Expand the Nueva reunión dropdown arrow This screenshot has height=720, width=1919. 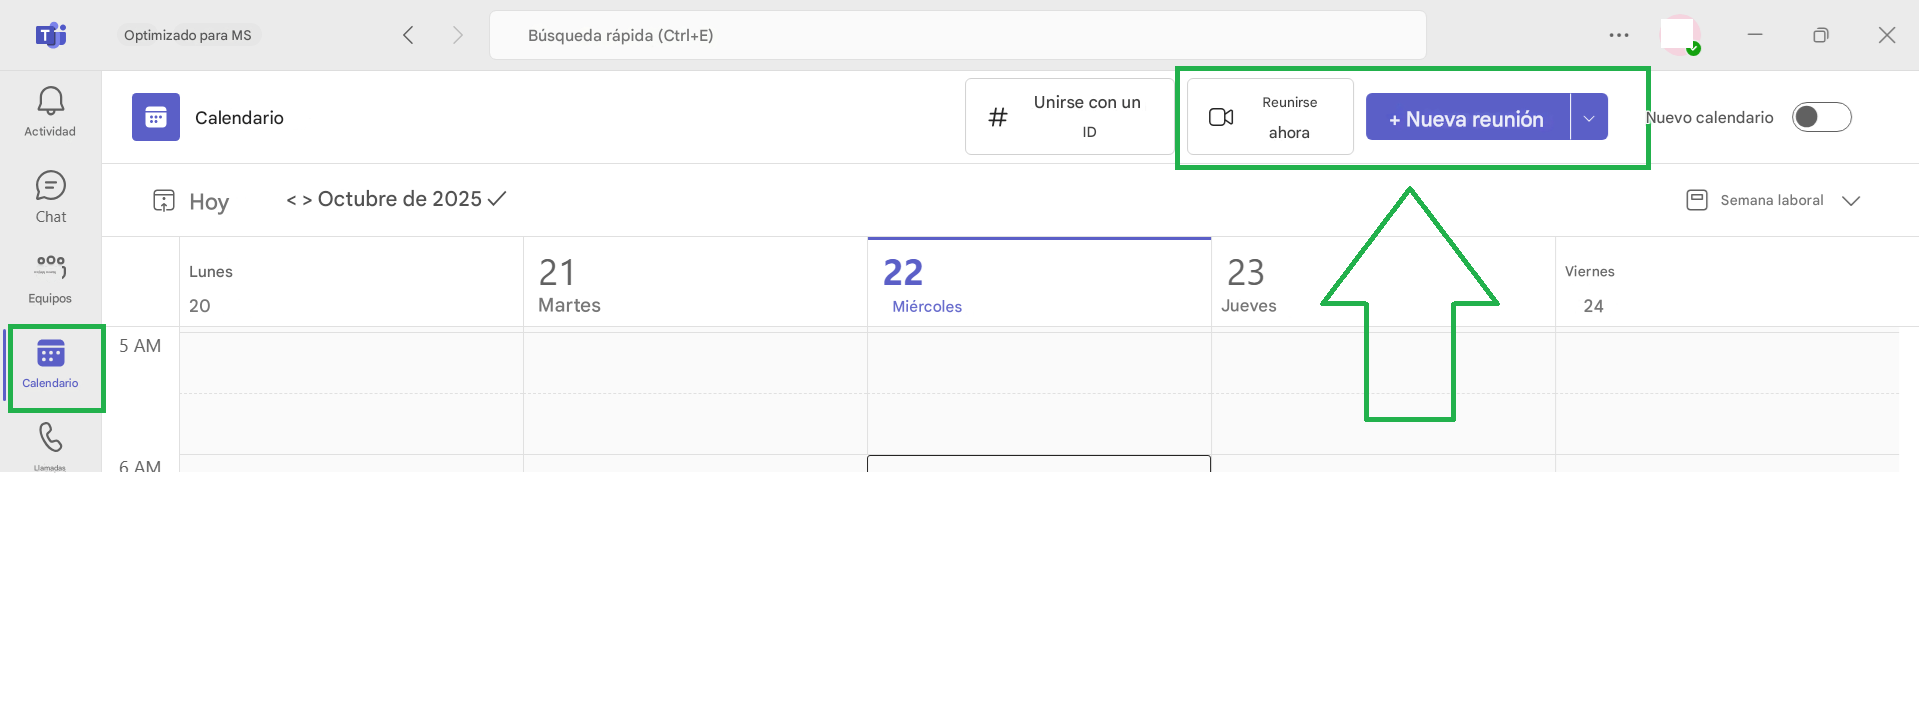(x=1589, y=117)
